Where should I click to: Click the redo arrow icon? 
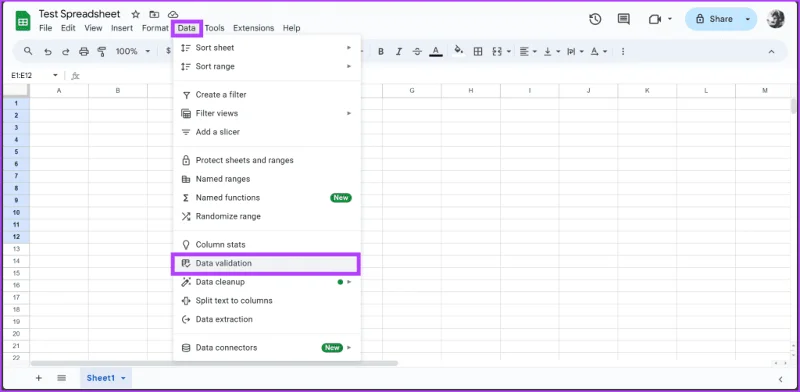point(65,52)
